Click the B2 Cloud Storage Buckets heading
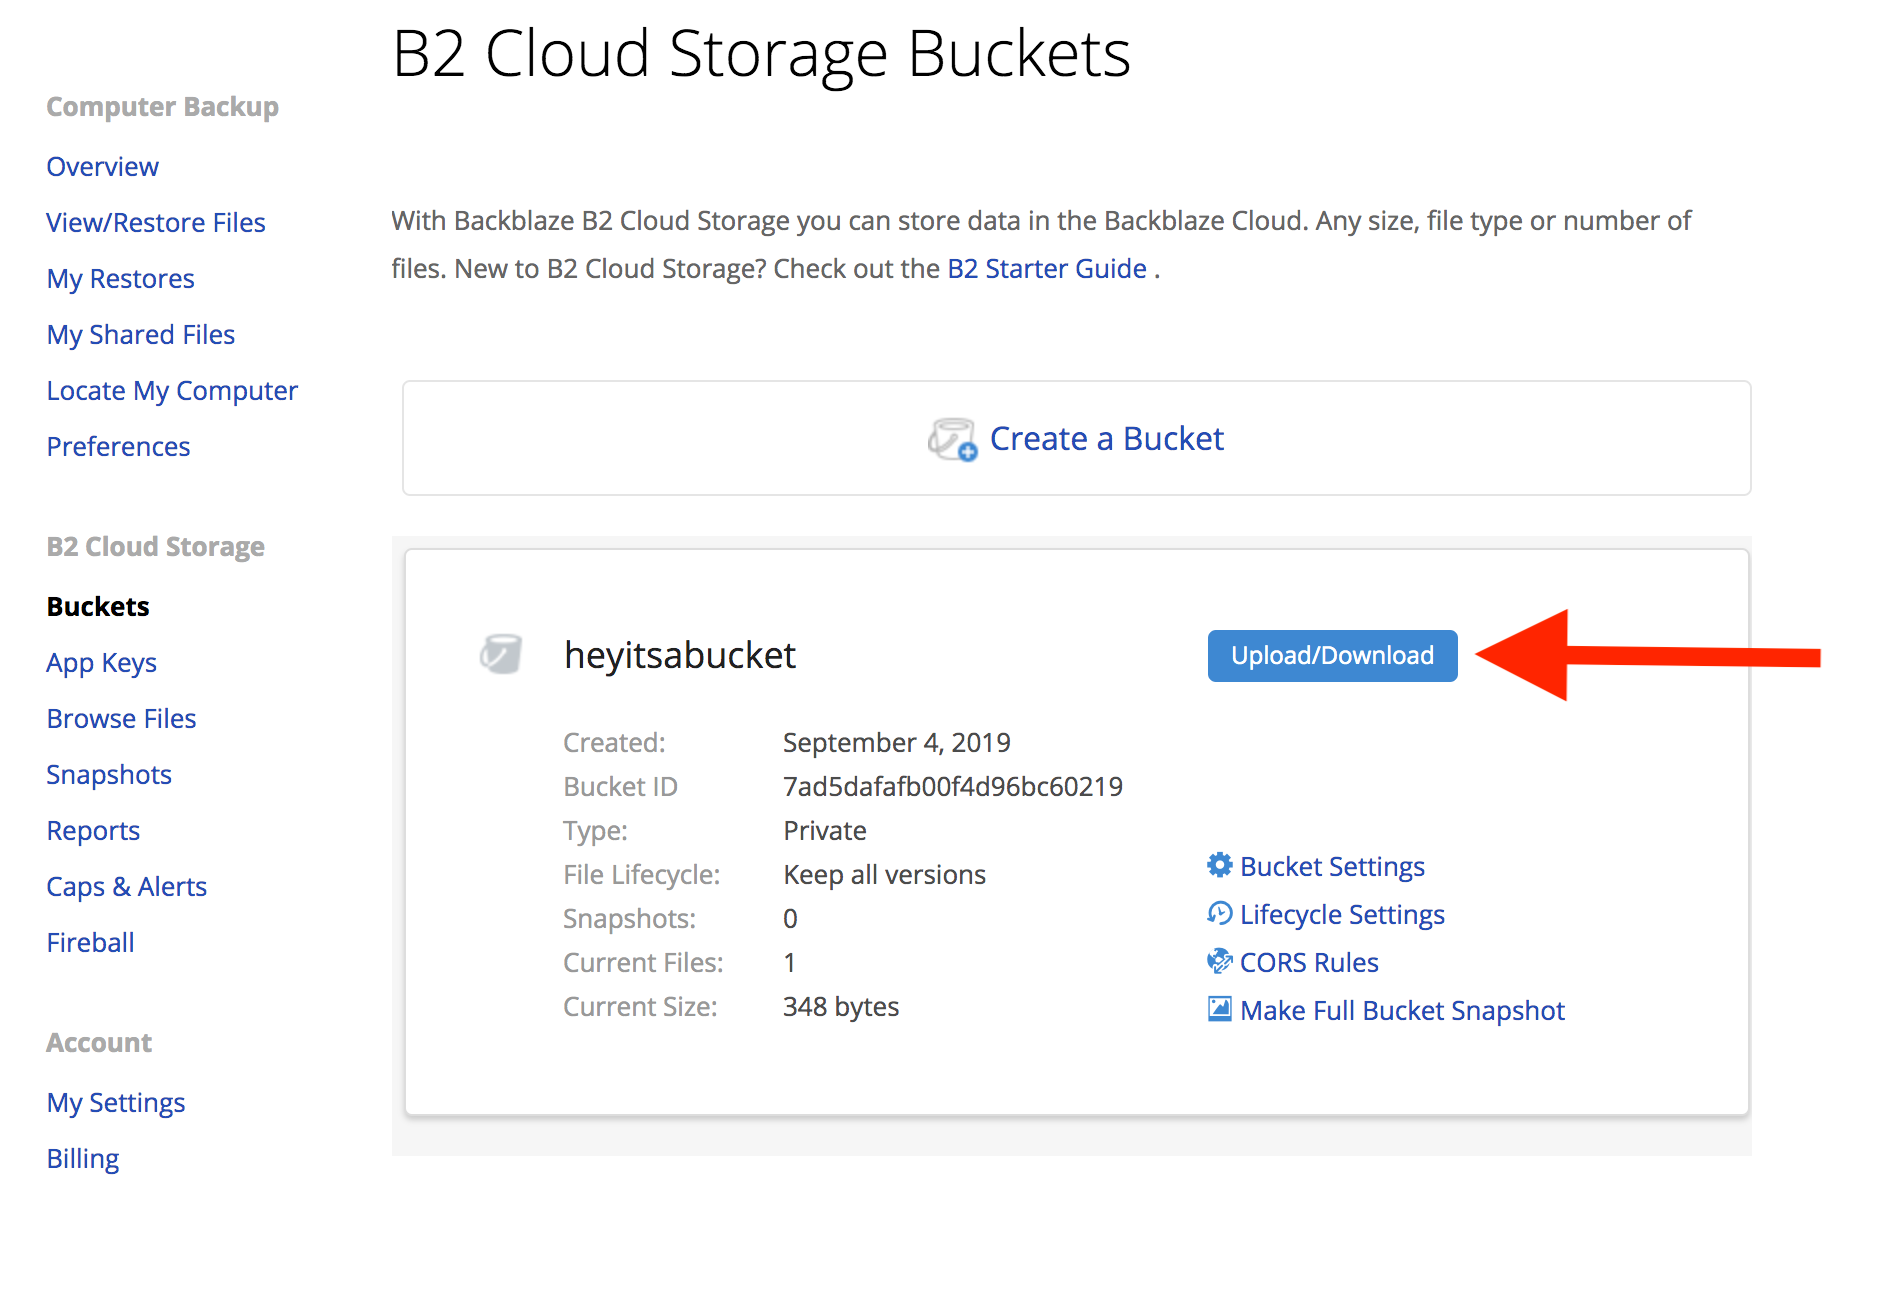 click(x=761, y=54)
